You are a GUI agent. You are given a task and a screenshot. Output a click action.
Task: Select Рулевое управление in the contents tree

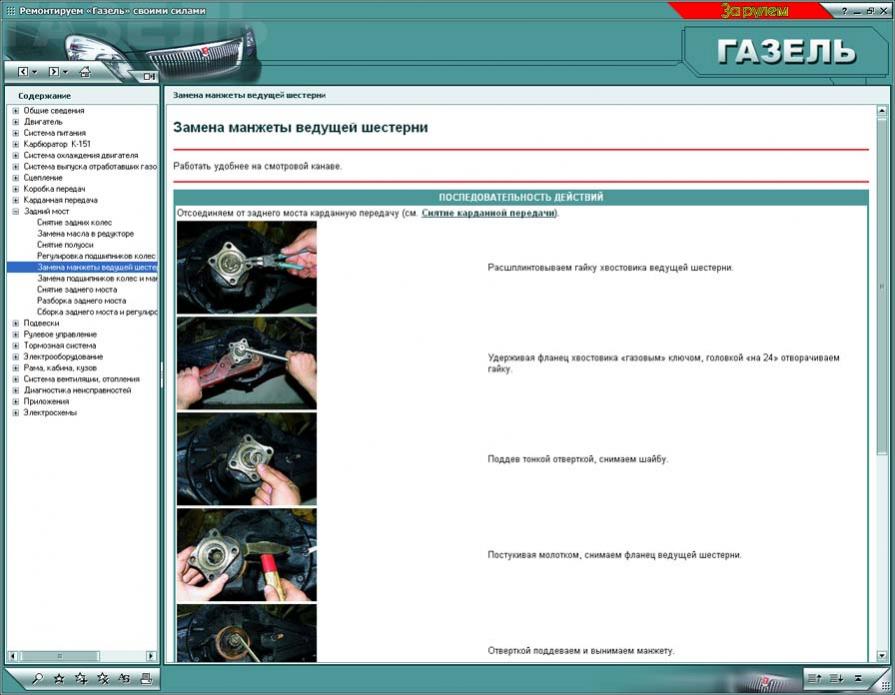(x=60, y=334)
